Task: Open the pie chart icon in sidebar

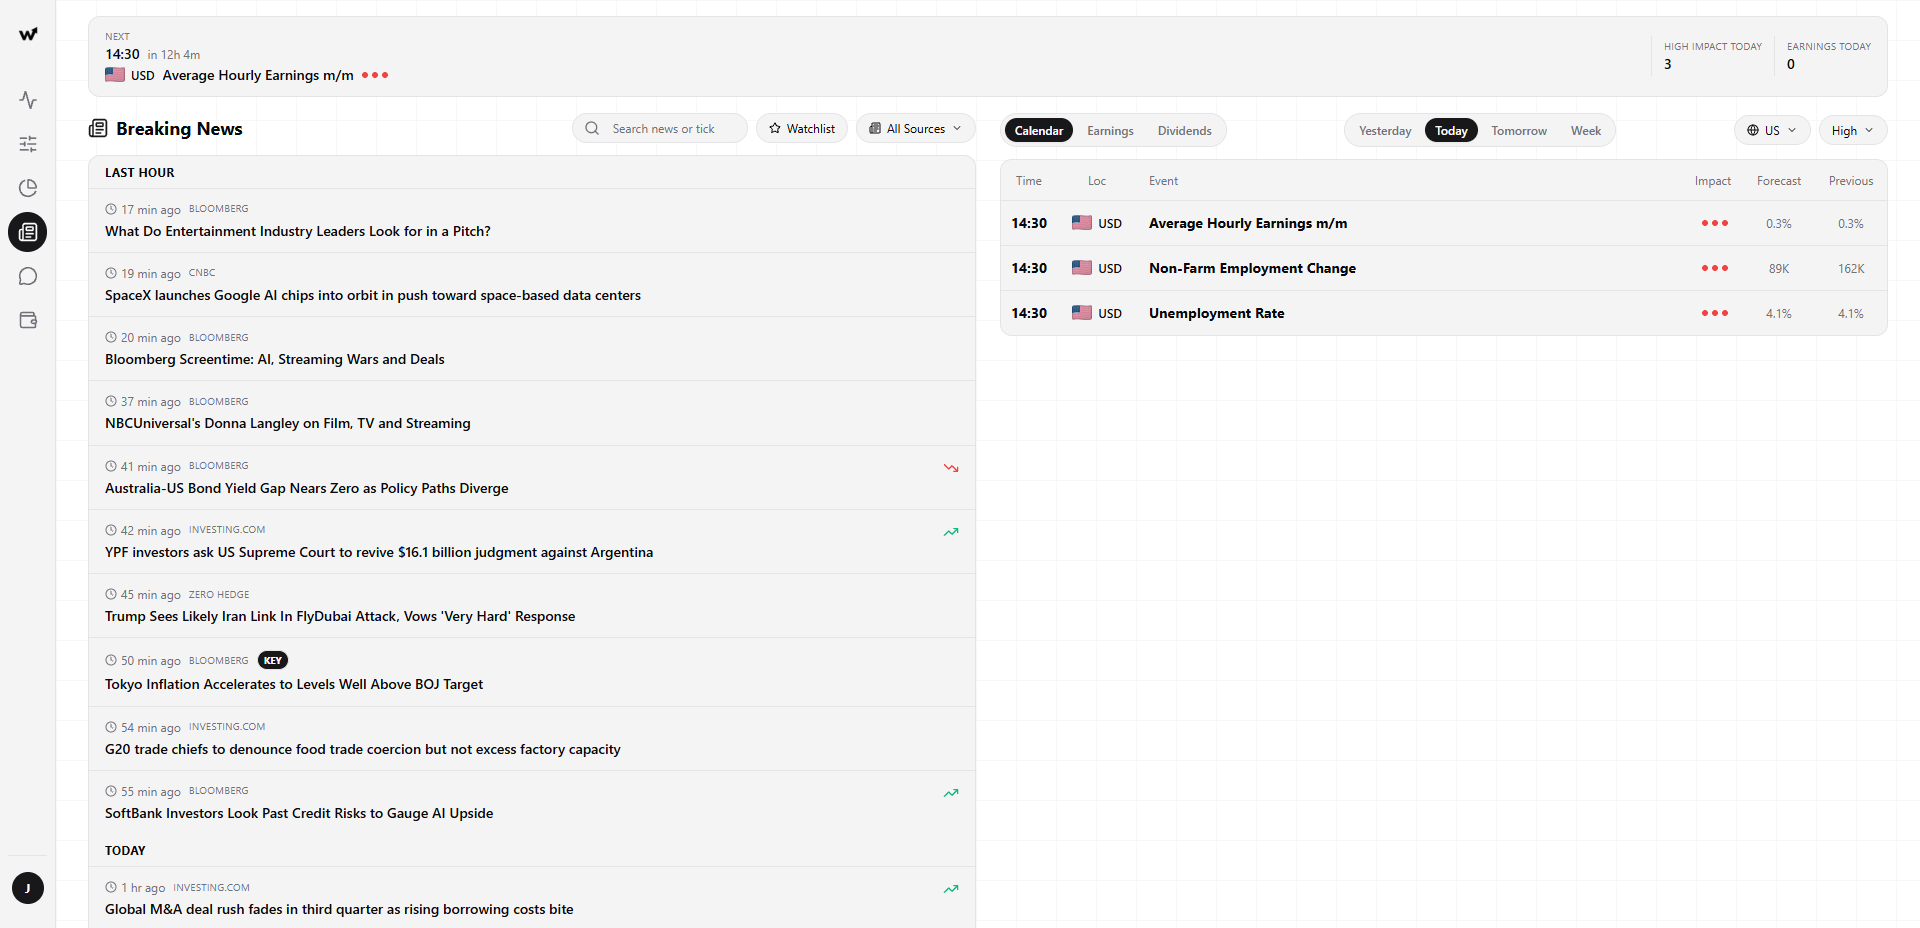Action: (28, 188)
